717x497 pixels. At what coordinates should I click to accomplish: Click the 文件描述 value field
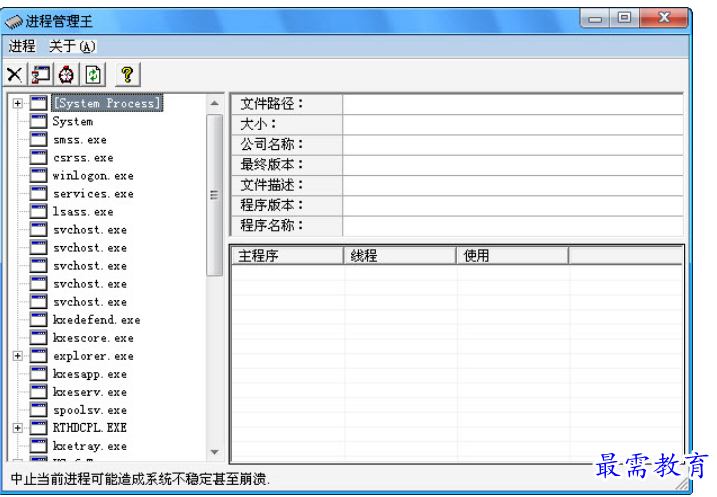(x=513, y=185)
